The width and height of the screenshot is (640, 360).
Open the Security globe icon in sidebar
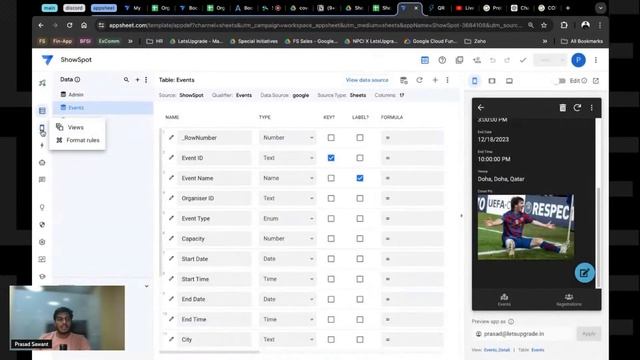tap(42, 224)
